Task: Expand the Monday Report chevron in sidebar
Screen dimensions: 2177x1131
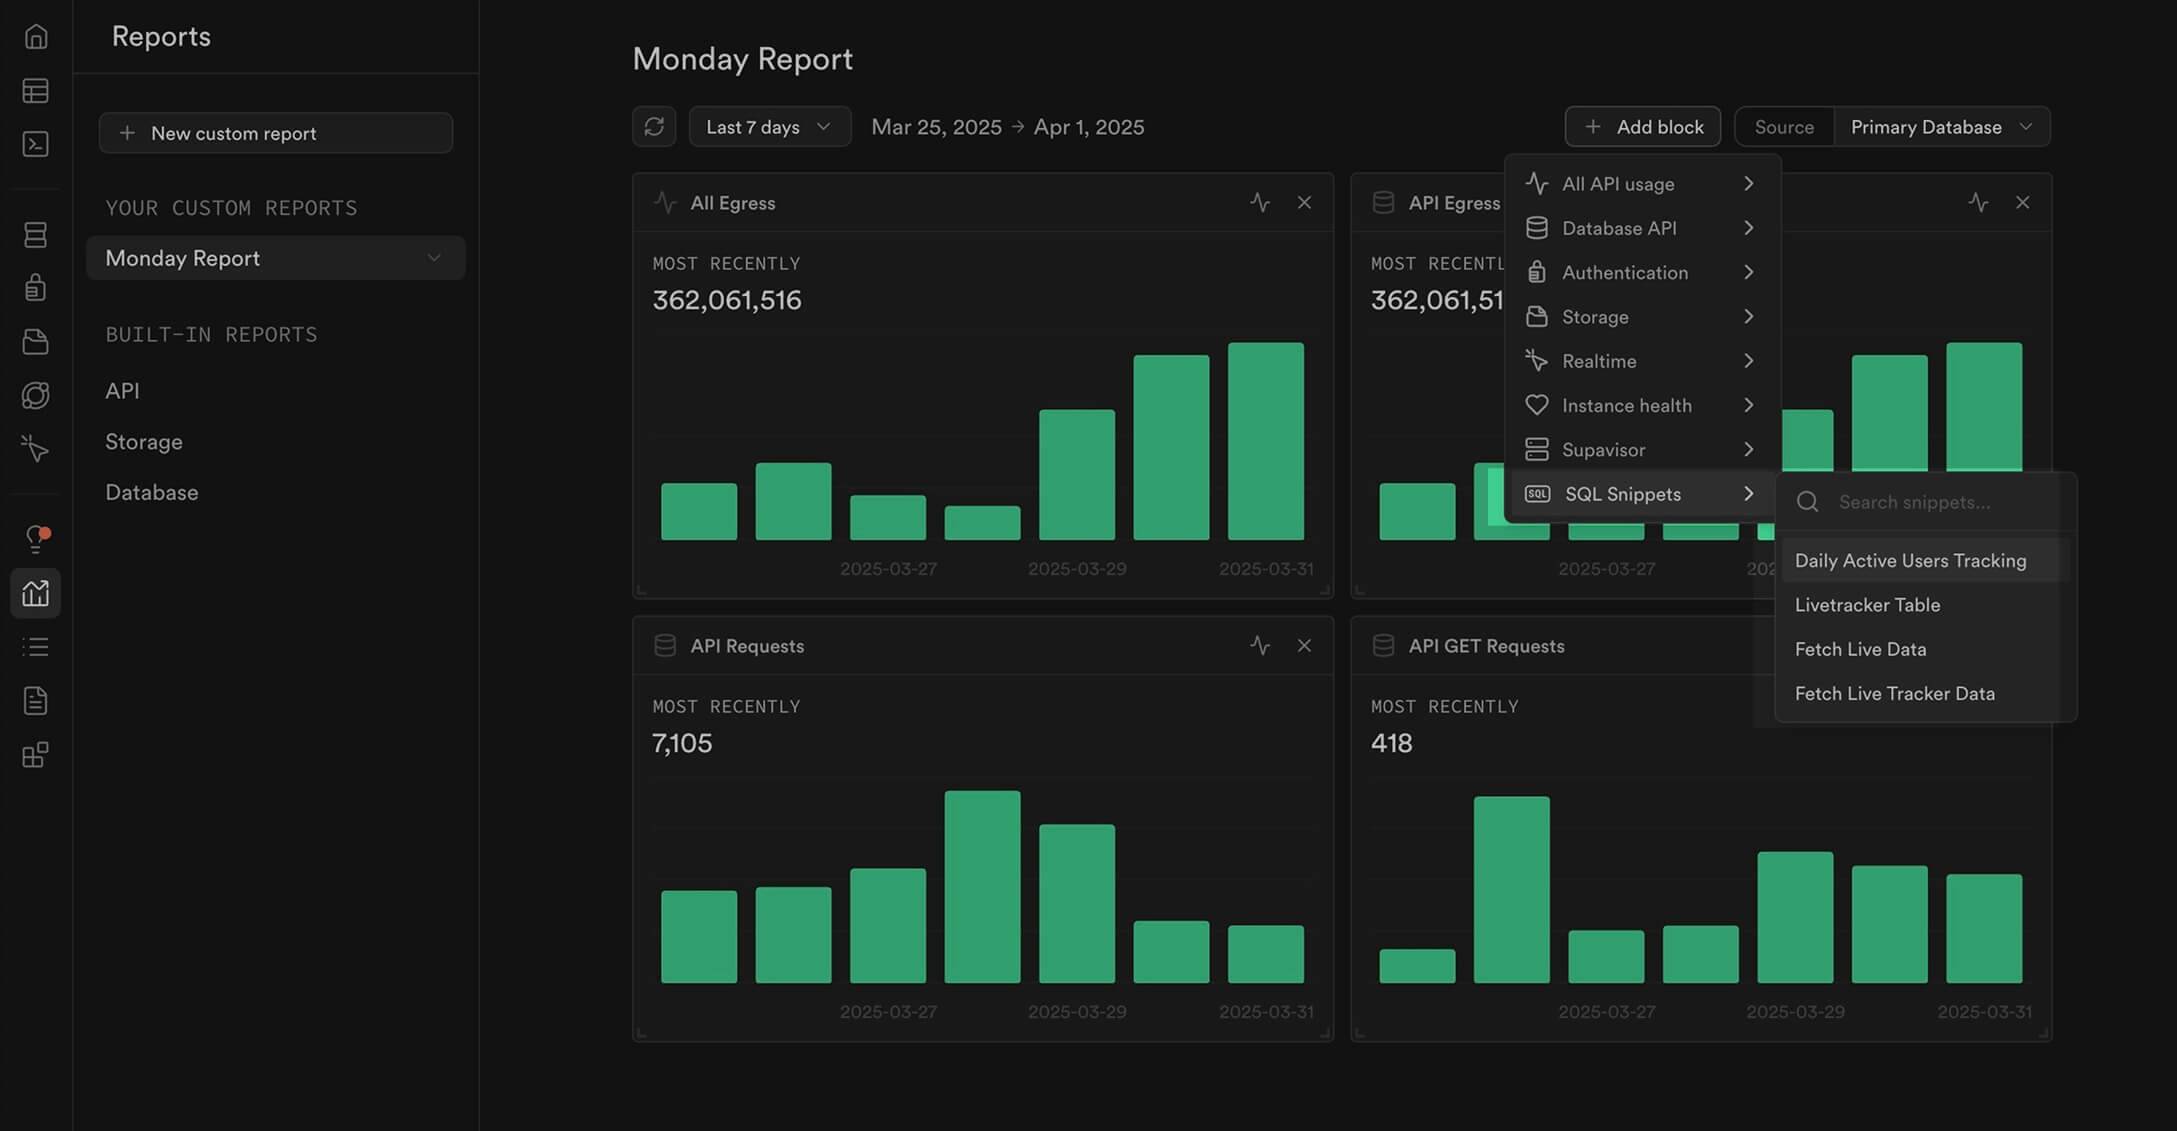Action: (434, 258)
